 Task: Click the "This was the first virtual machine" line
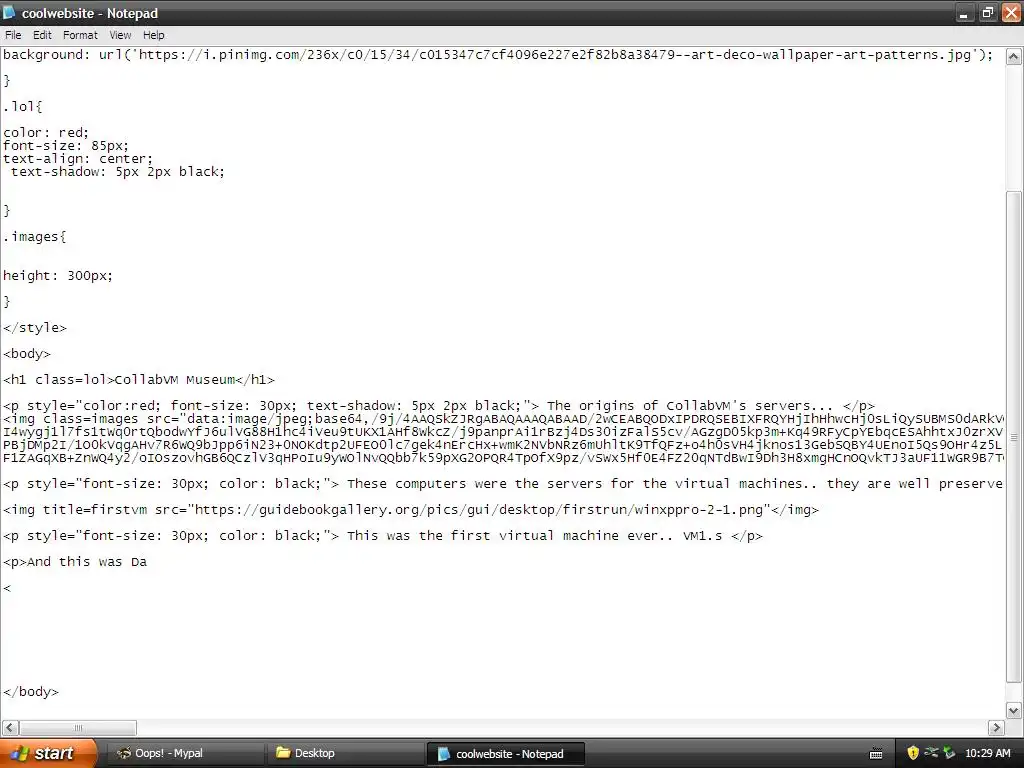(x=383, y=536)
